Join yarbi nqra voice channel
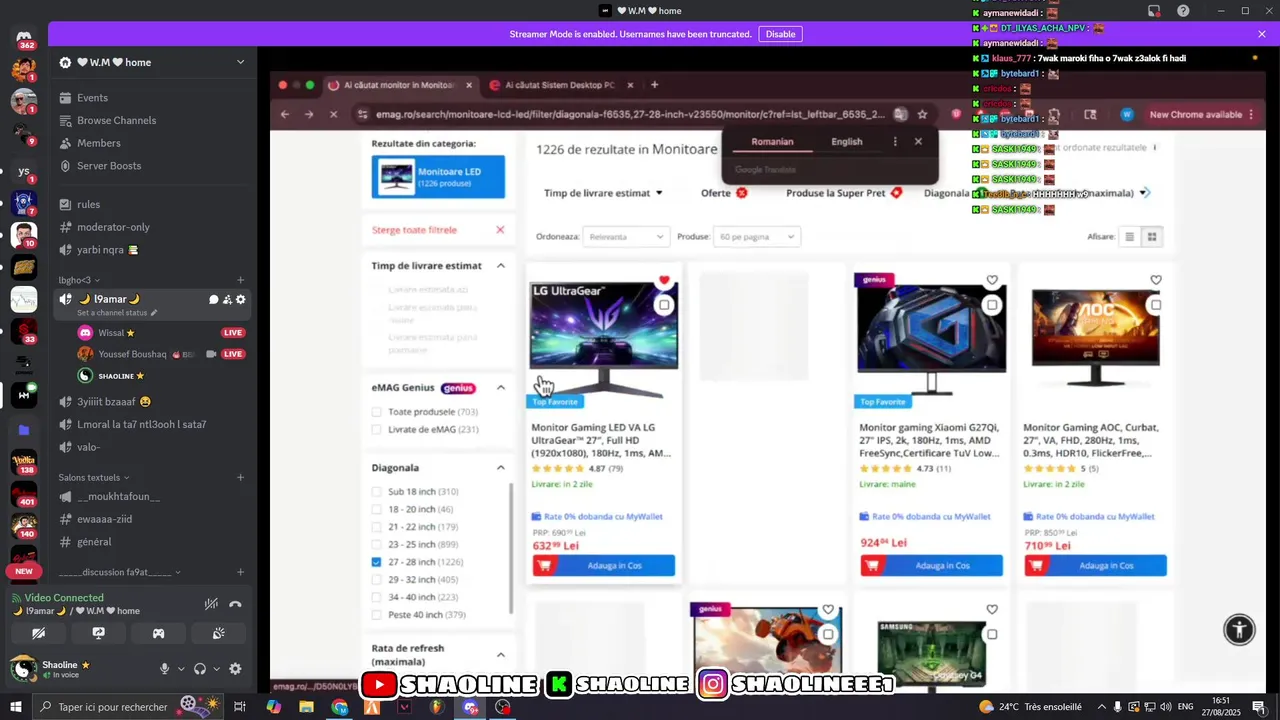The image size is (1280, 720). coord(100,250)
